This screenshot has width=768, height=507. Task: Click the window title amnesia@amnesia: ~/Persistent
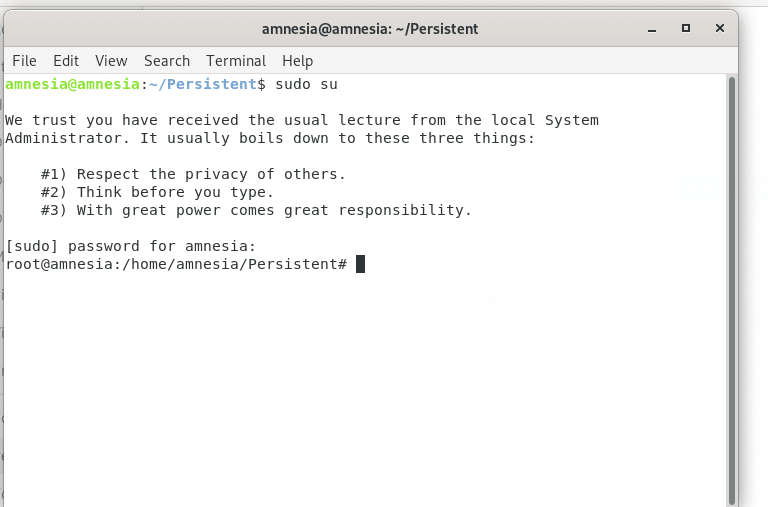370,29
